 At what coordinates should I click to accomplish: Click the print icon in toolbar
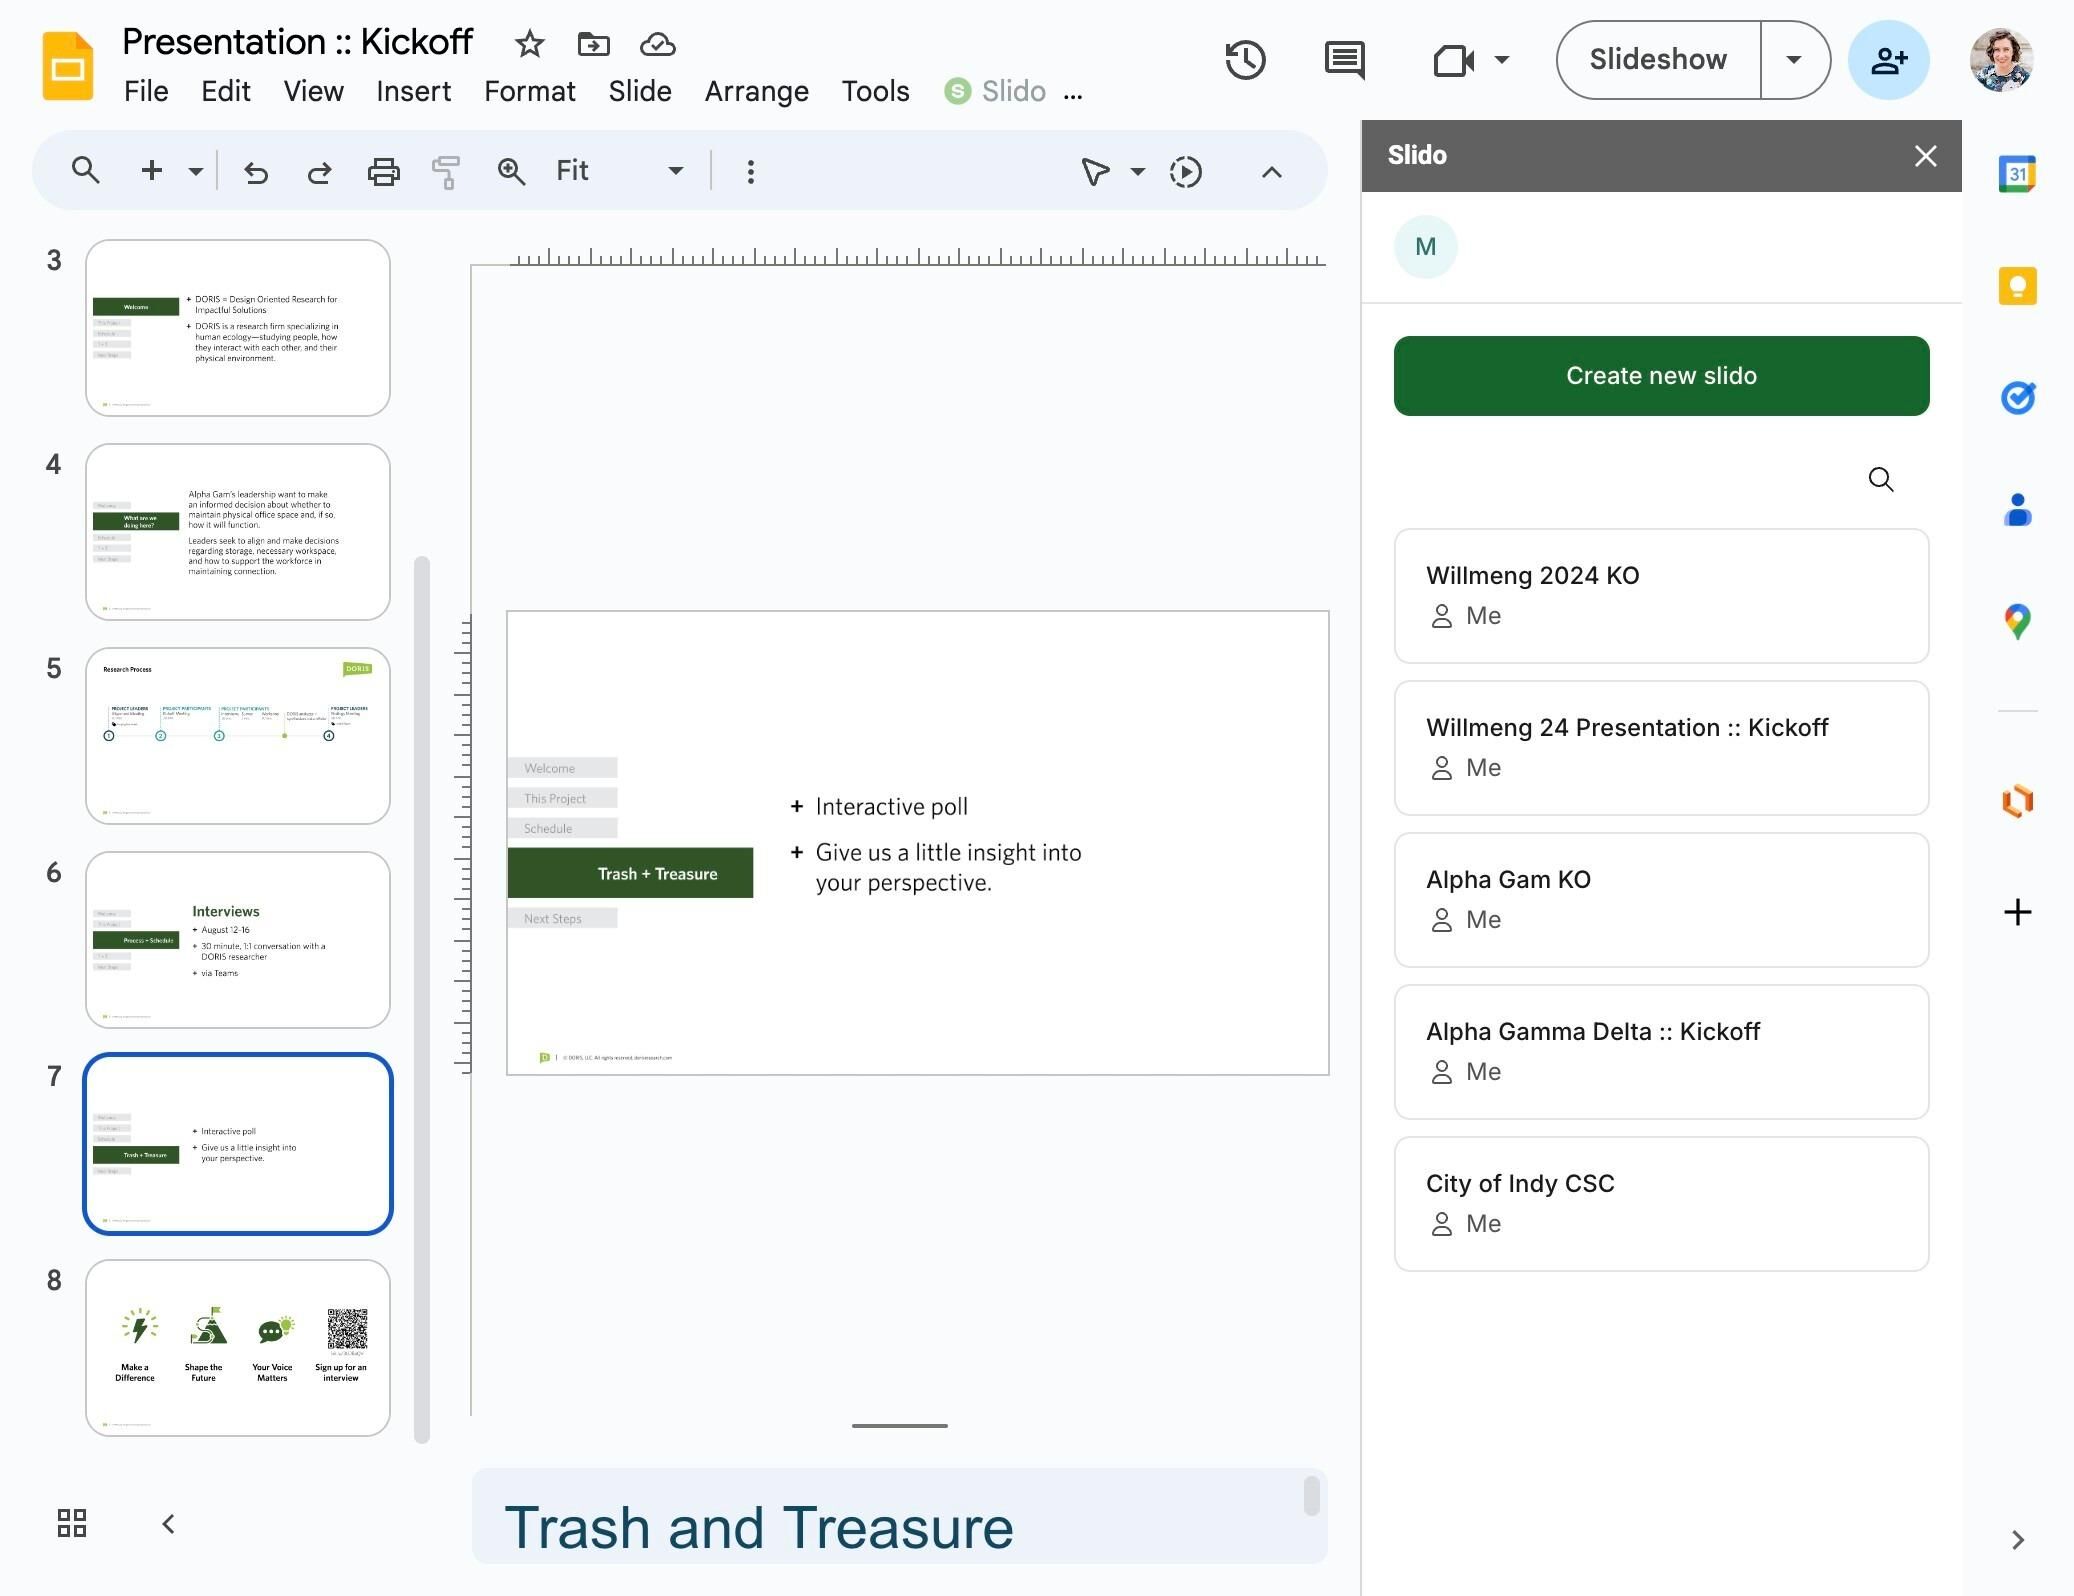383,172
